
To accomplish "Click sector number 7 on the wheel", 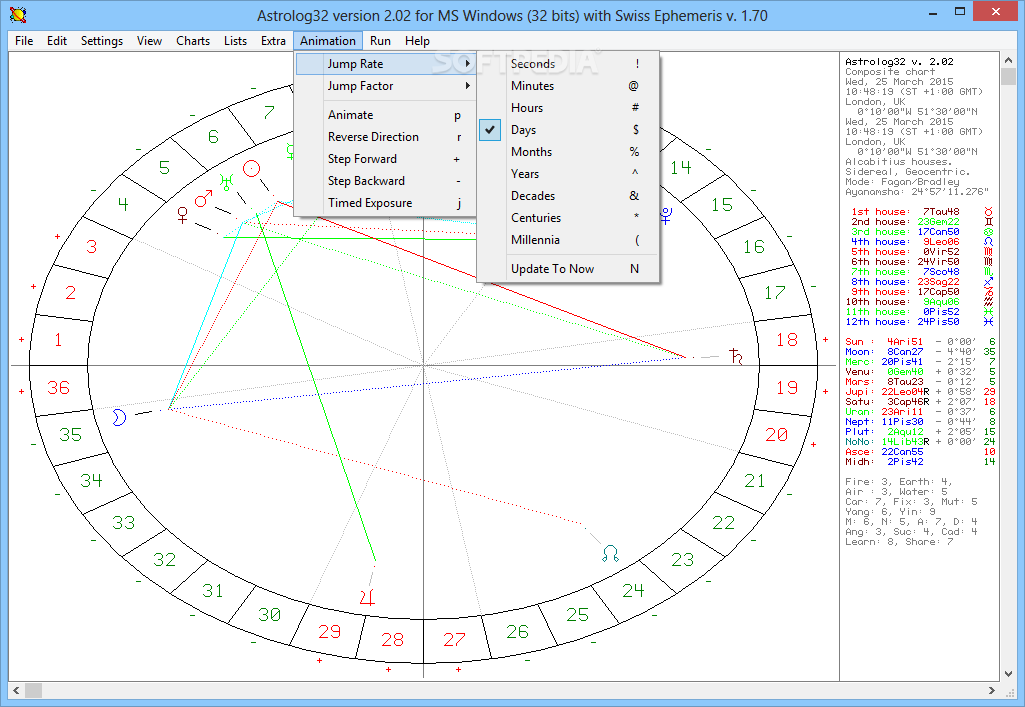I will click(269, 112).
